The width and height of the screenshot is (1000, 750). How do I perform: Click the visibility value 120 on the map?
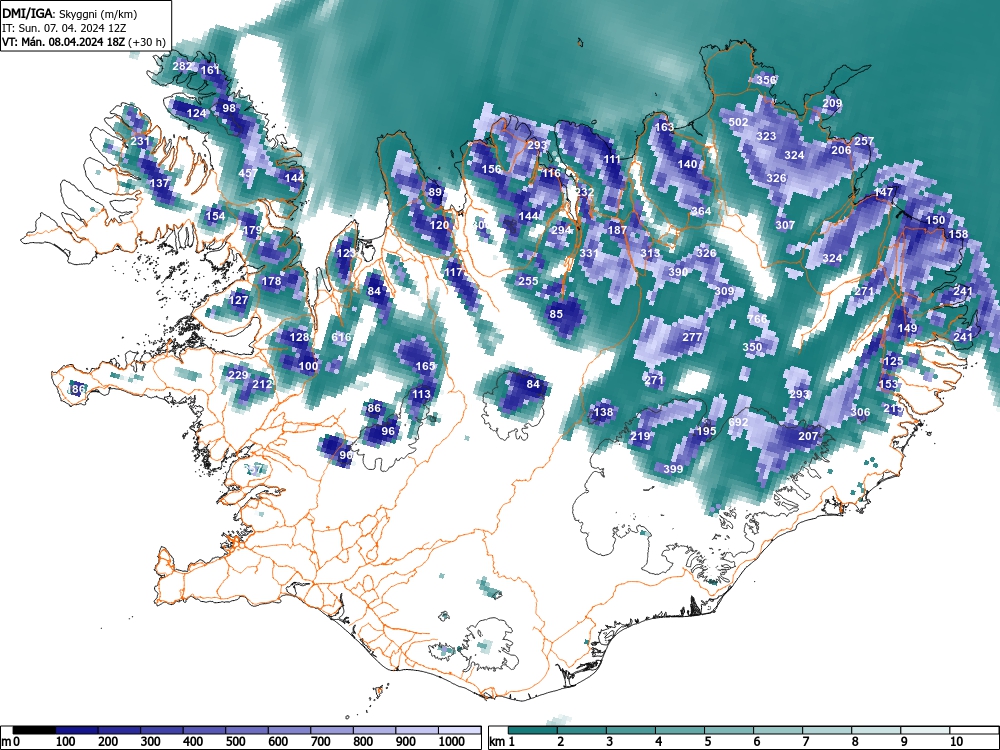tap(439, 224)
